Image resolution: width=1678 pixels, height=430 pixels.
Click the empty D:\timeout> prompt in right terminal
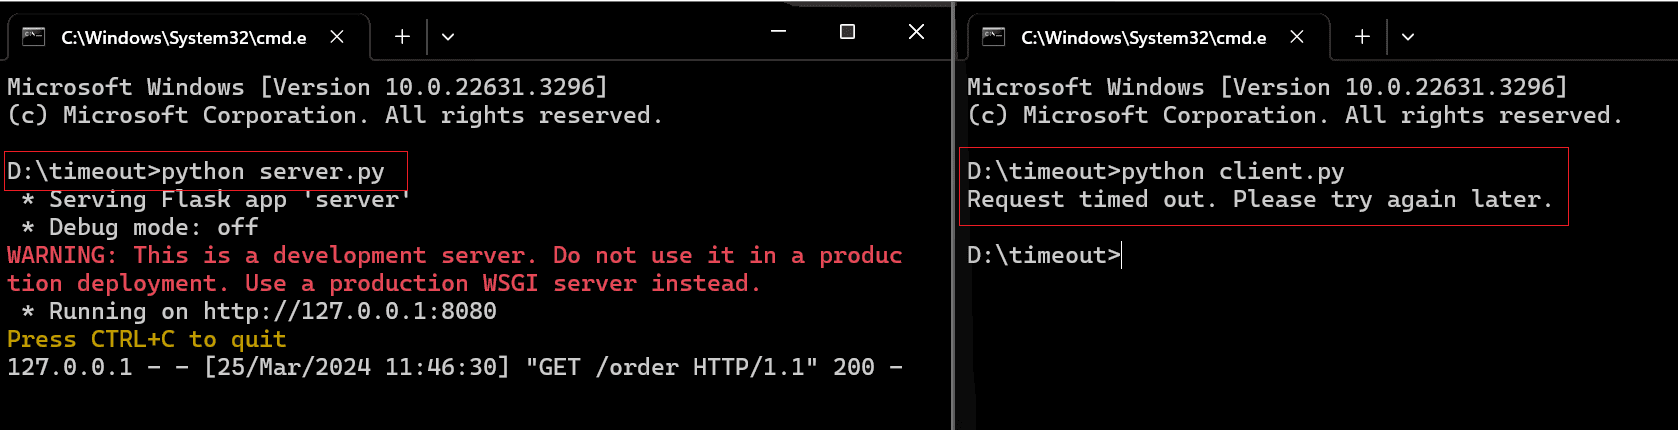coord(1044,255)
